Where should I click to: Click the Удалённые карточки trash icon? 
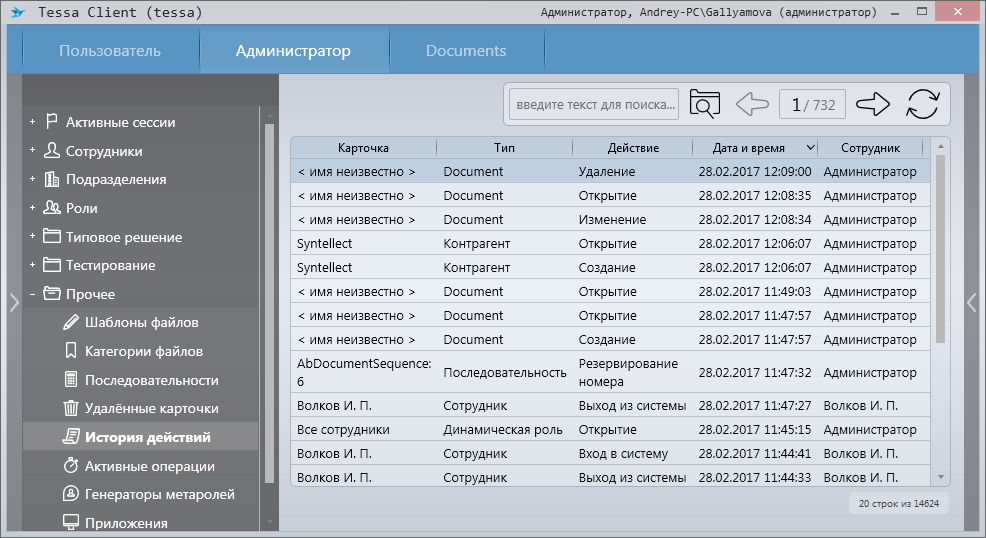[x=71, y=408]
